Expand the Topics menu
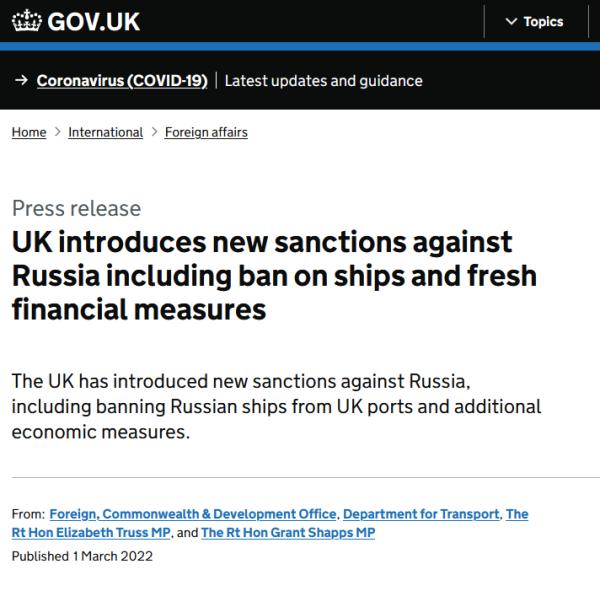Viewport: 600px width, 591px height. tap(535, 22)
